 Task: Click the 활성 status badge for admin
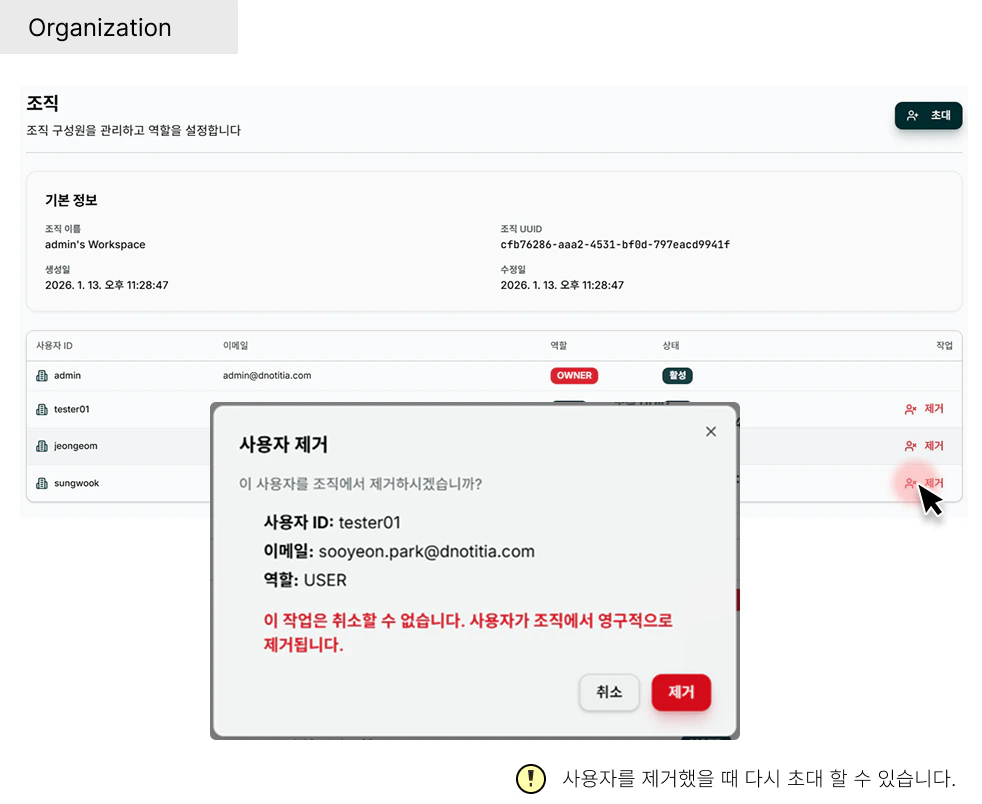click(x=678, y=375)
